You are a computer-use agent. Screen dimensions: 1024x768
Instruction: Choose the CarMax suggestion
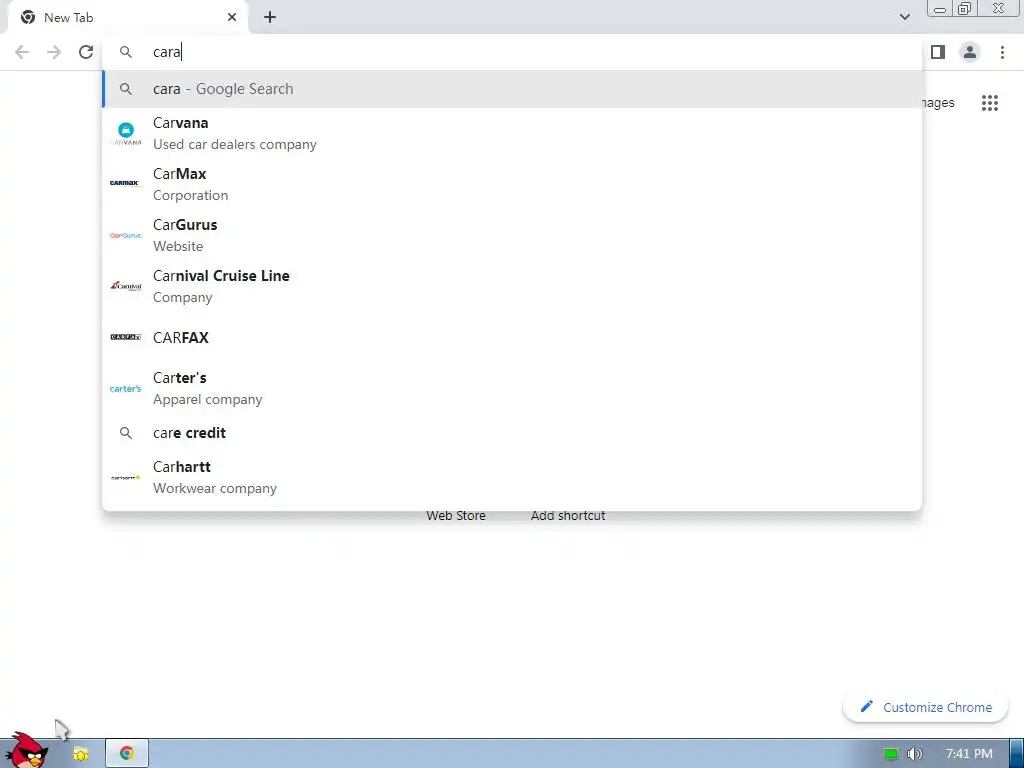click(x=512, y=184)
